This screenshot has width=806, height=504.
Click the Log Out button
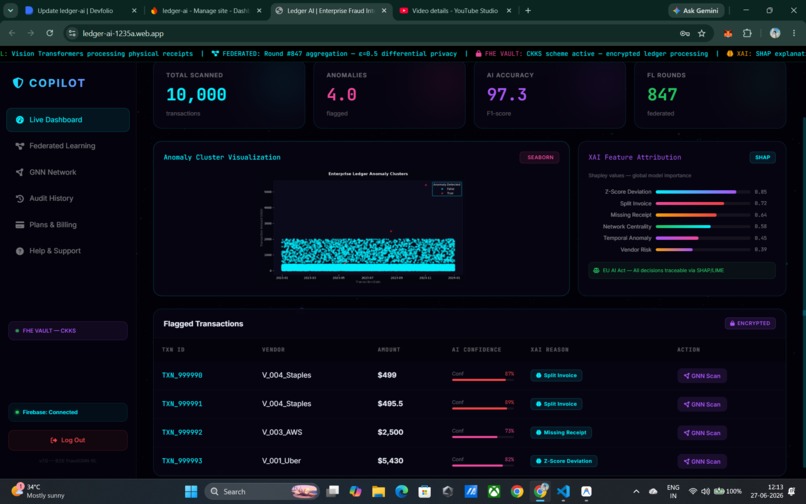(68, 440)
